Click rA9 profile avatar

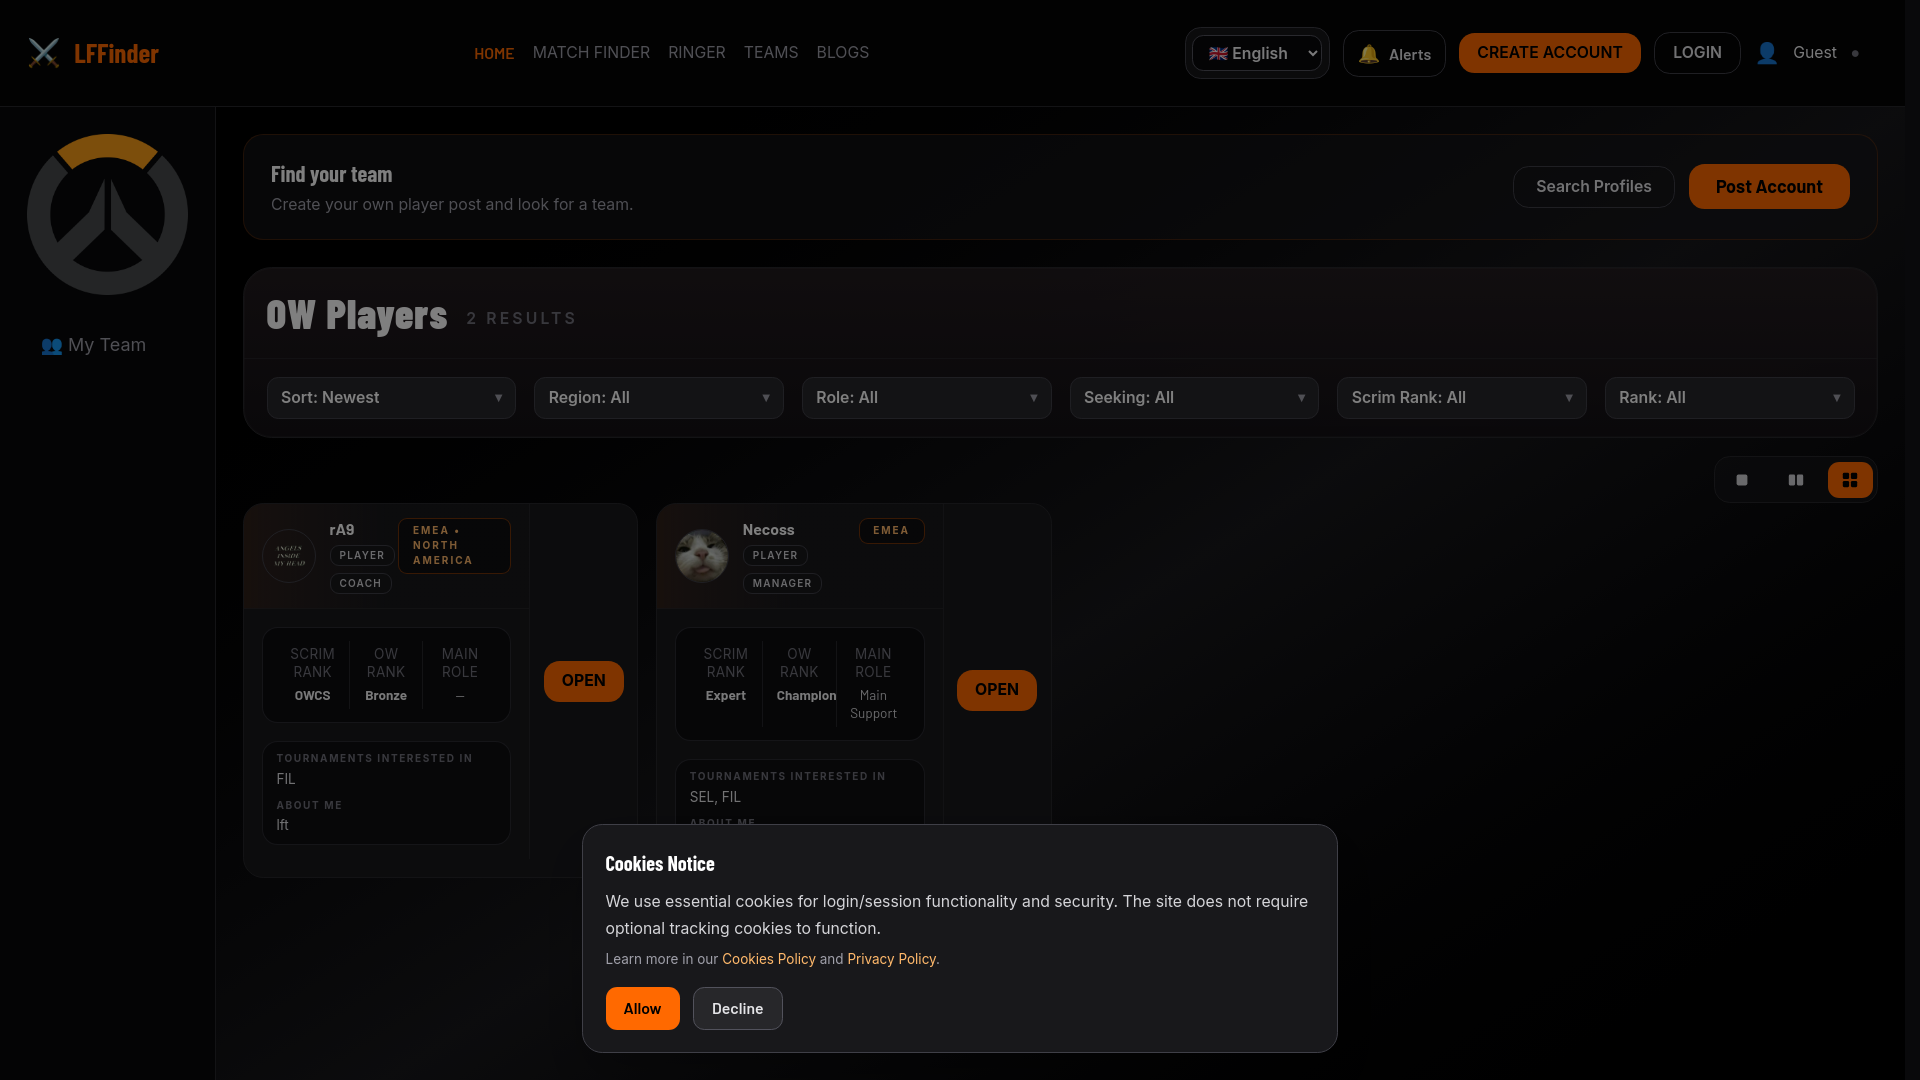289,556
